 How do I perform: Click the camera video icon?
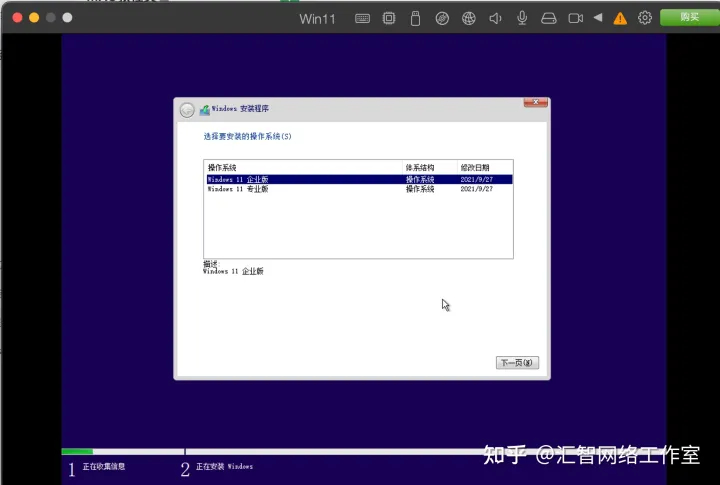575,18
